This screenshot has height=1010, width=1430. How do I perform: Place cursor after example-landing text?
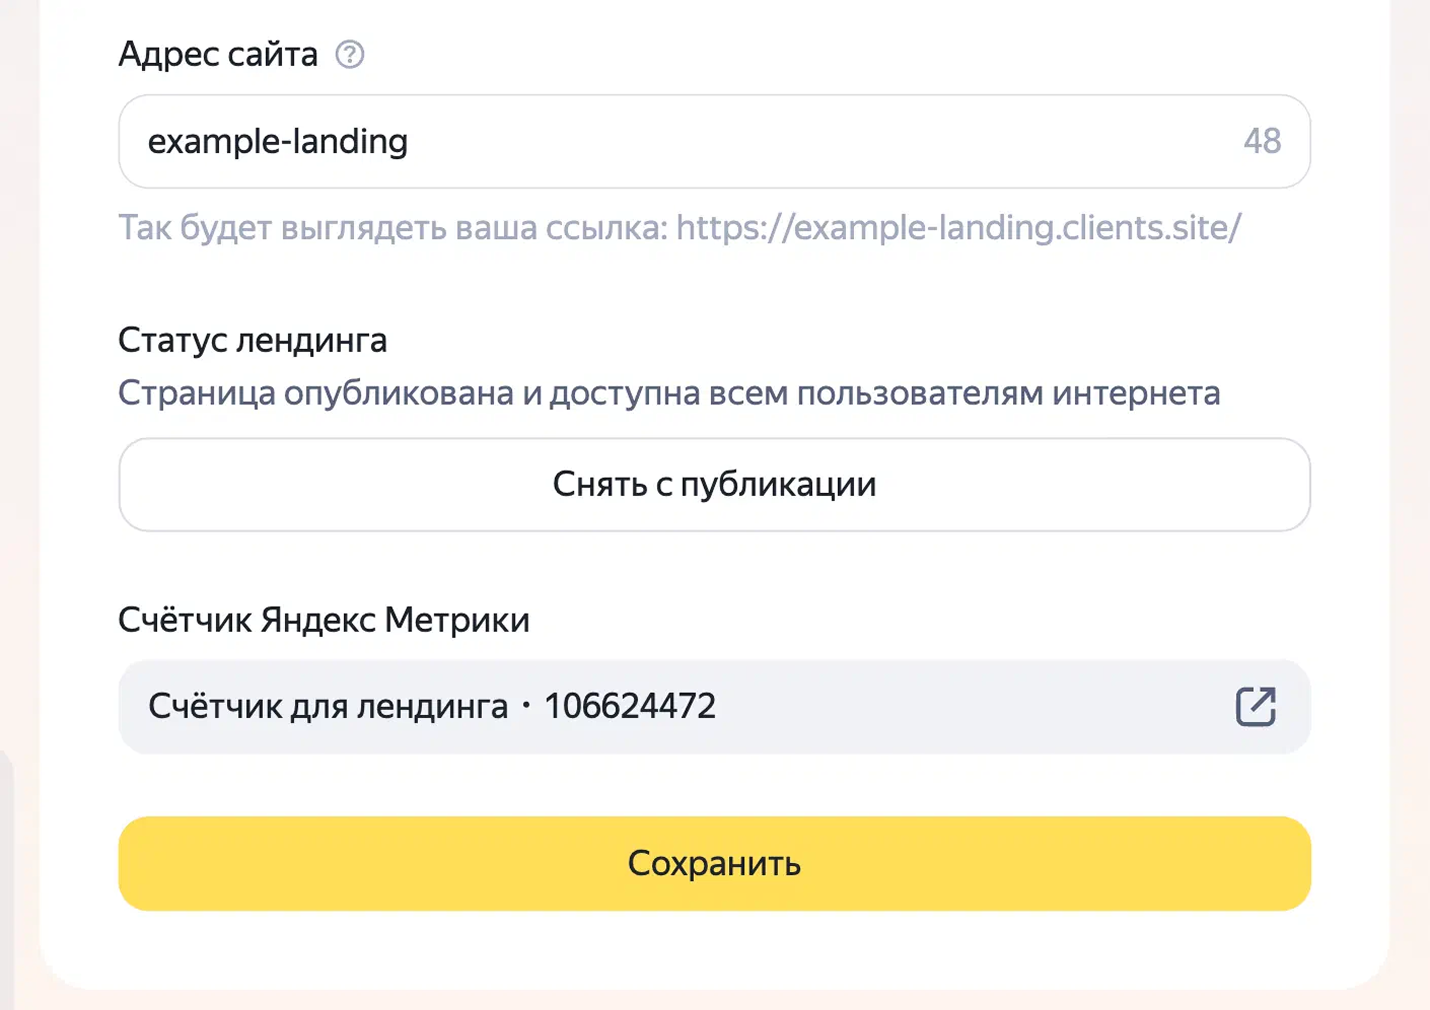410,141
